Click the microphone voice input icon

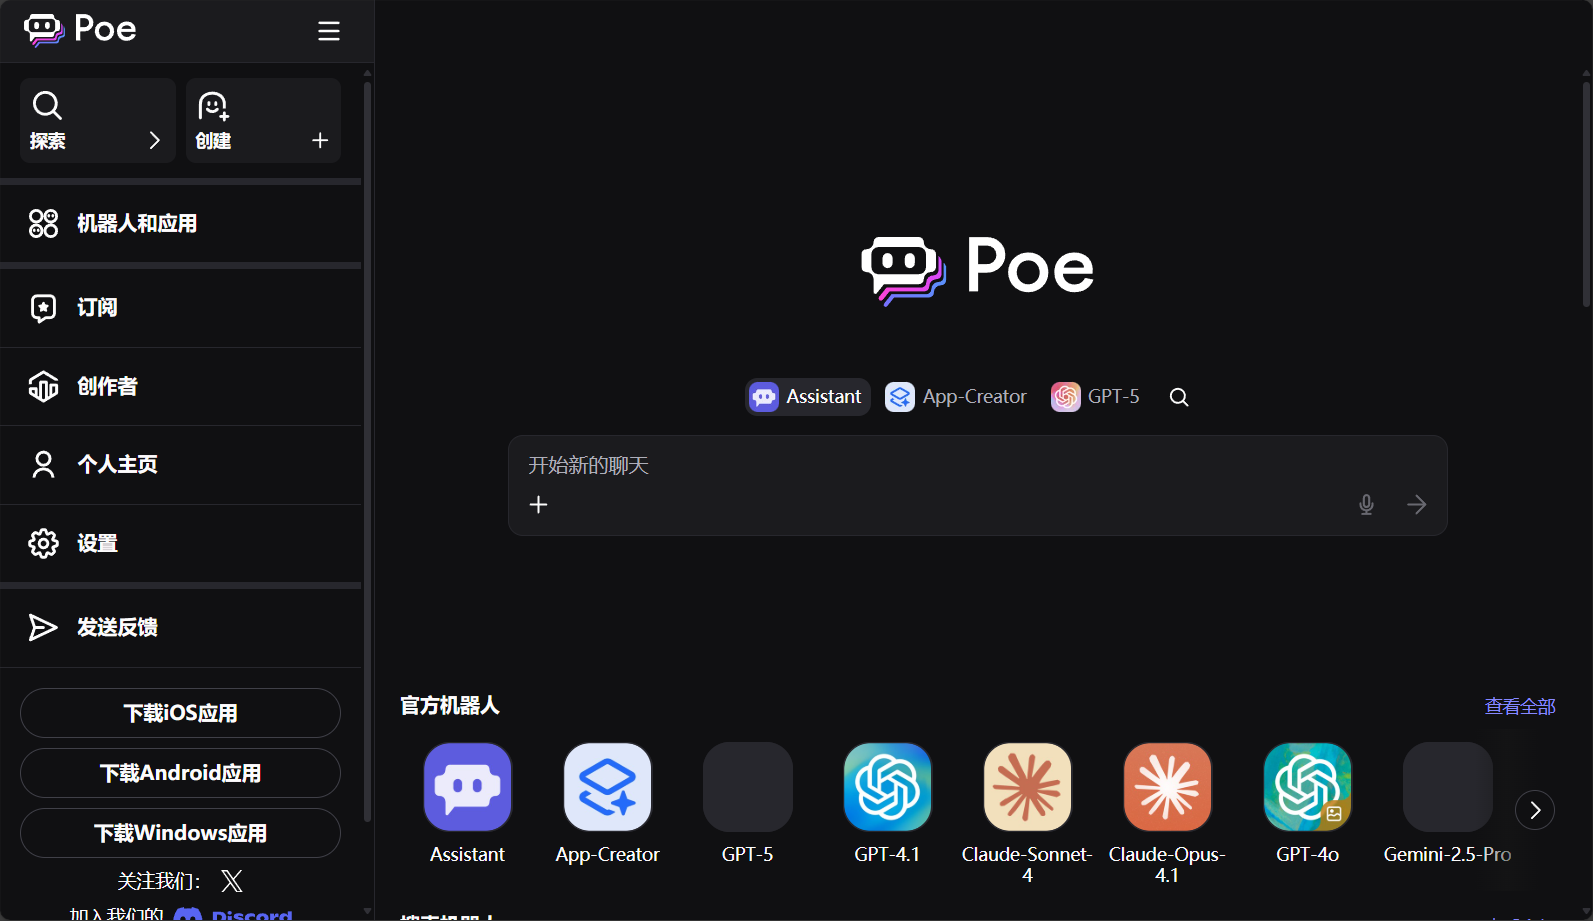tap(1366, 505)
